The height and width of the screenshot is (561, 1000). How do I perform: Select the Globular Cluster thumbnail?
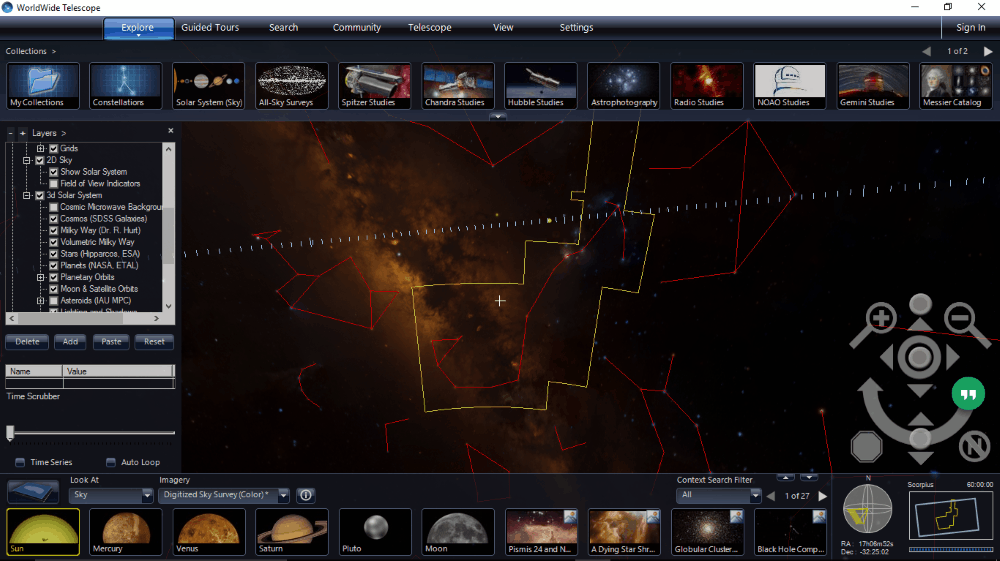[707, 532]
